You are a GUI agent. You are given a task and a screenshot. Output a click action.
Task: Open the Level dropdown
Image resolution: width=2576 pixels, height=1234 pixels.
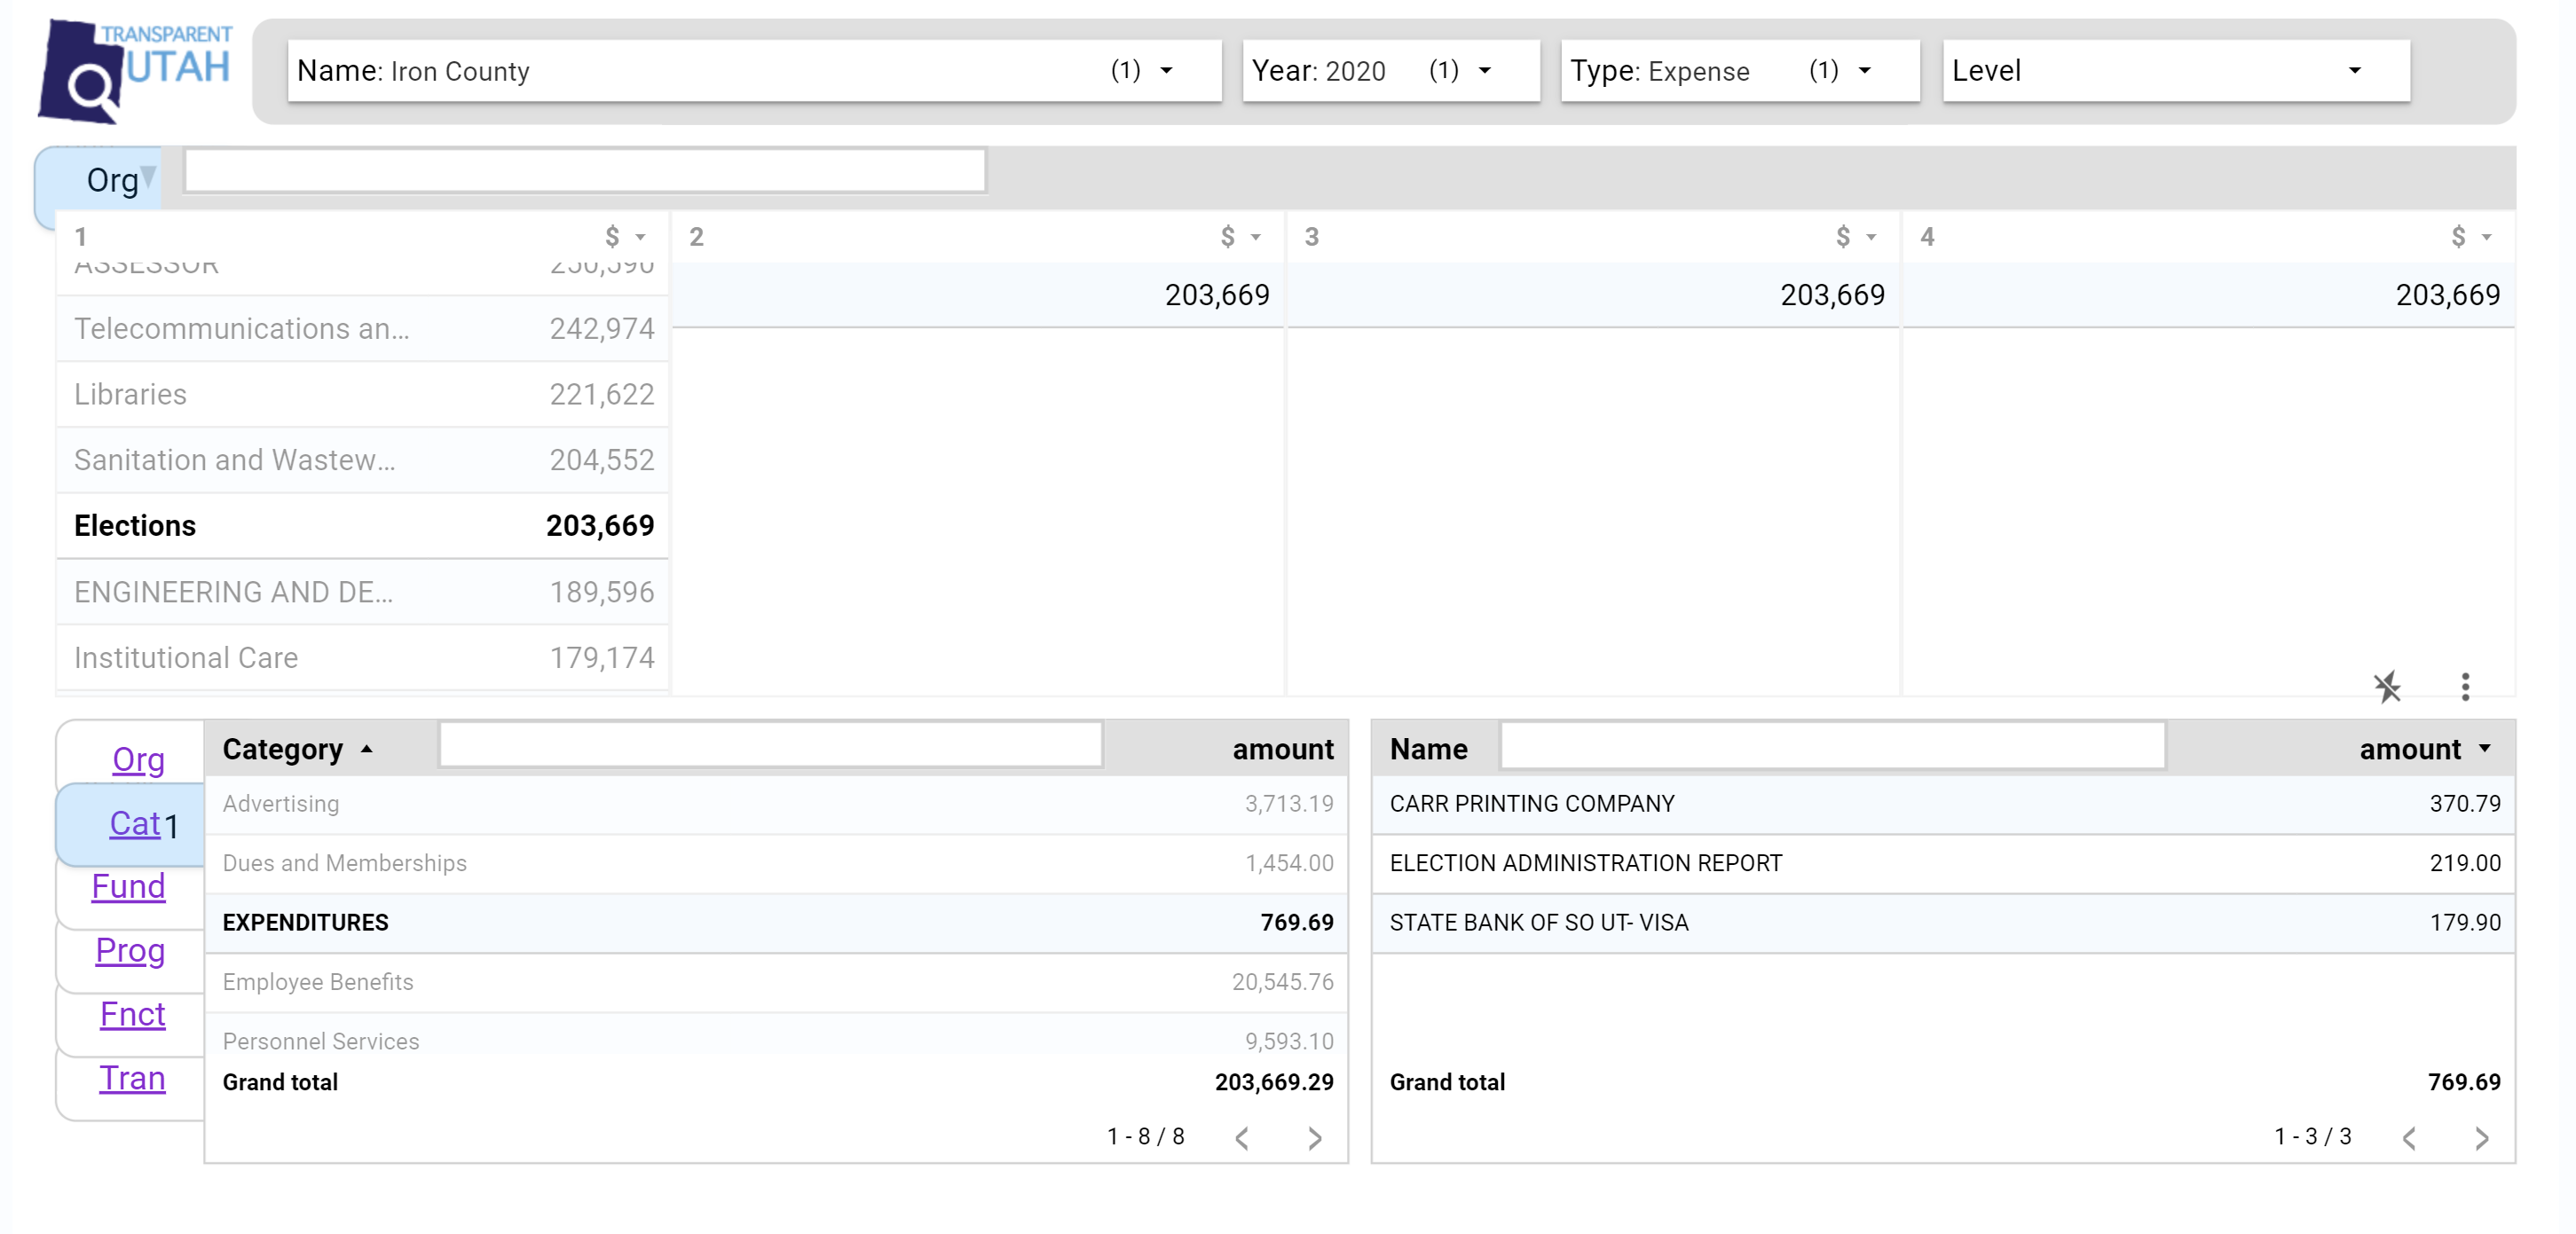2175,71
